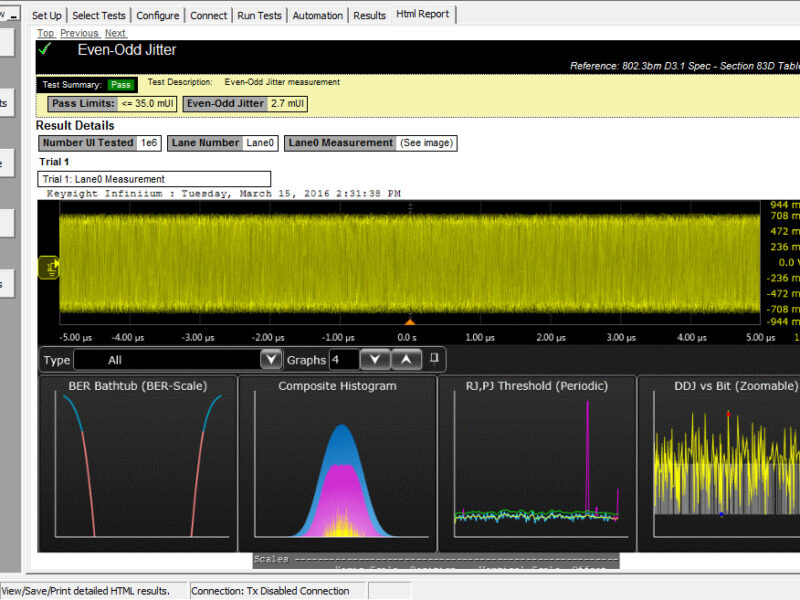This screenshot has width=800, height=600.
Task: Open the BER Bathtub (BER-Scale) graph
Action: [138, 465]
